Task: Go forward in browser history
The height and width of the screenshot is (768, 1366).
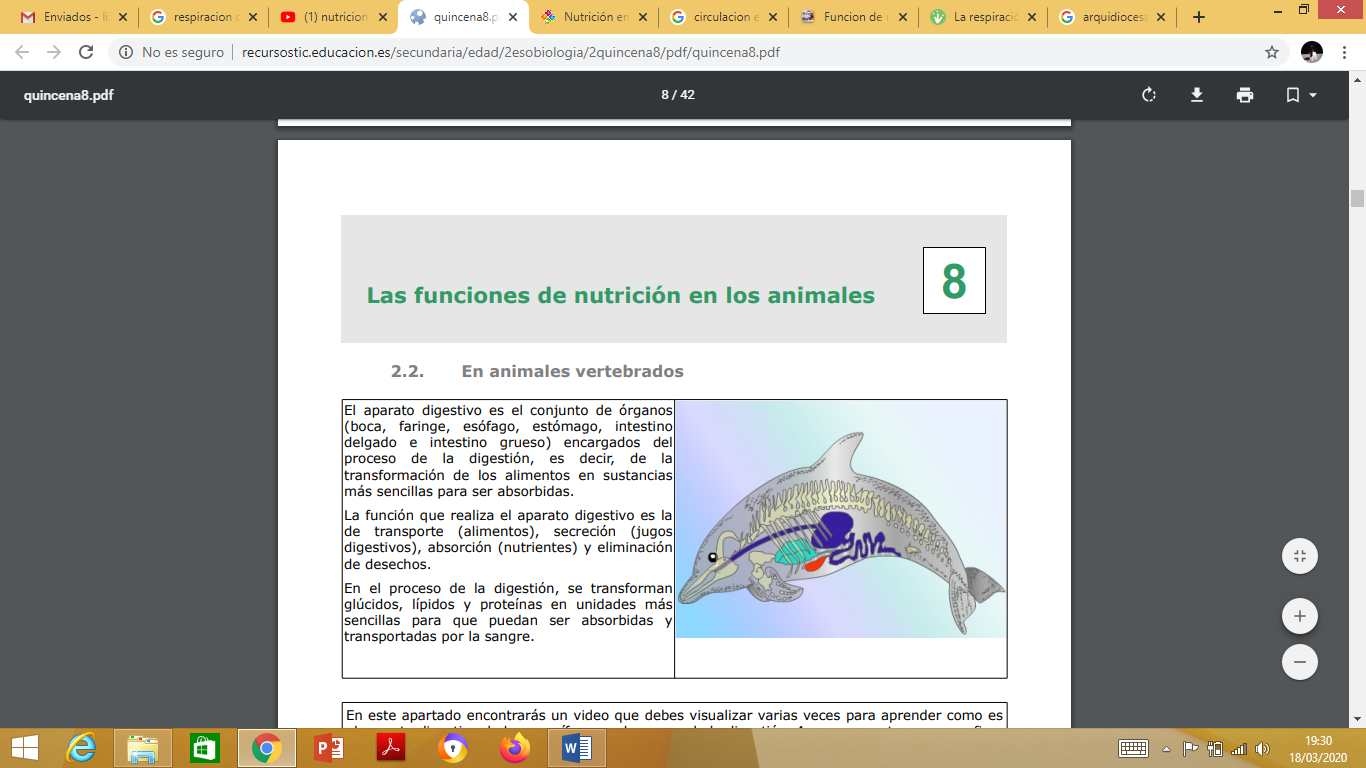Action: [x=54, y=52]
